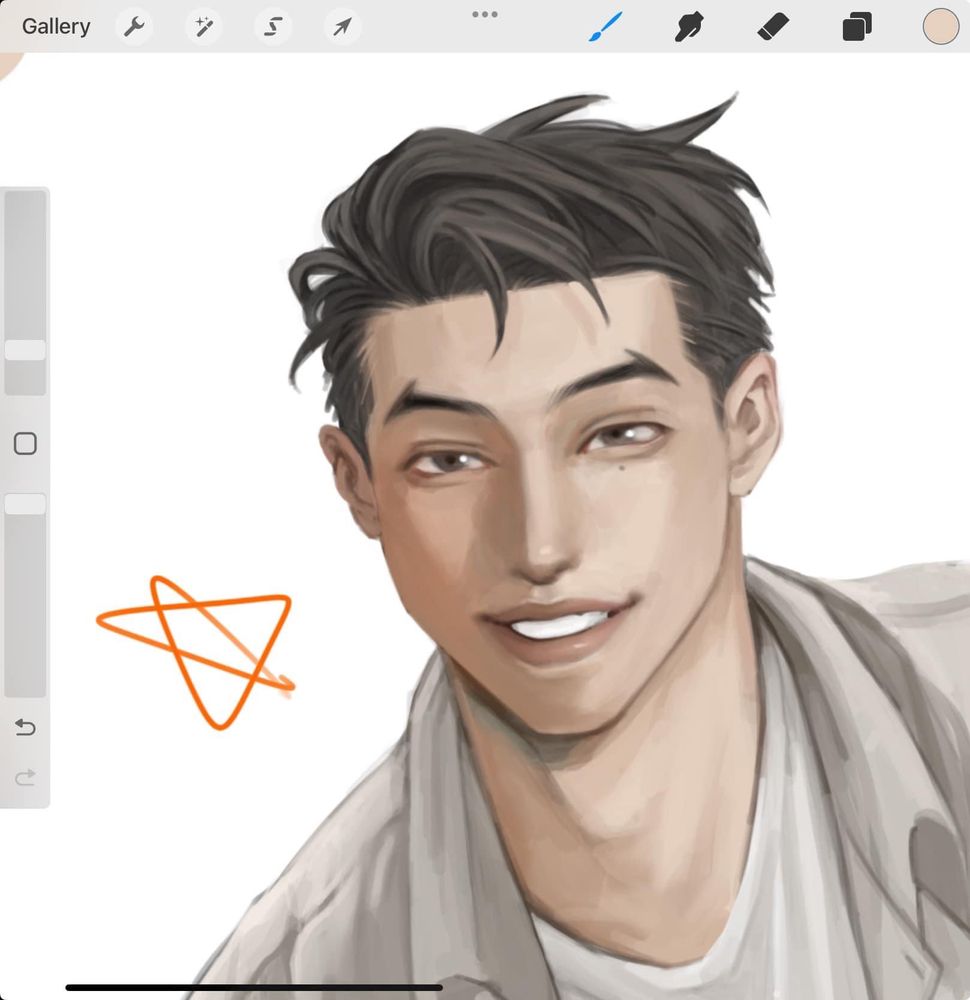
Task: Activate the Transform arrow tool
Action: tap(342, 27)
